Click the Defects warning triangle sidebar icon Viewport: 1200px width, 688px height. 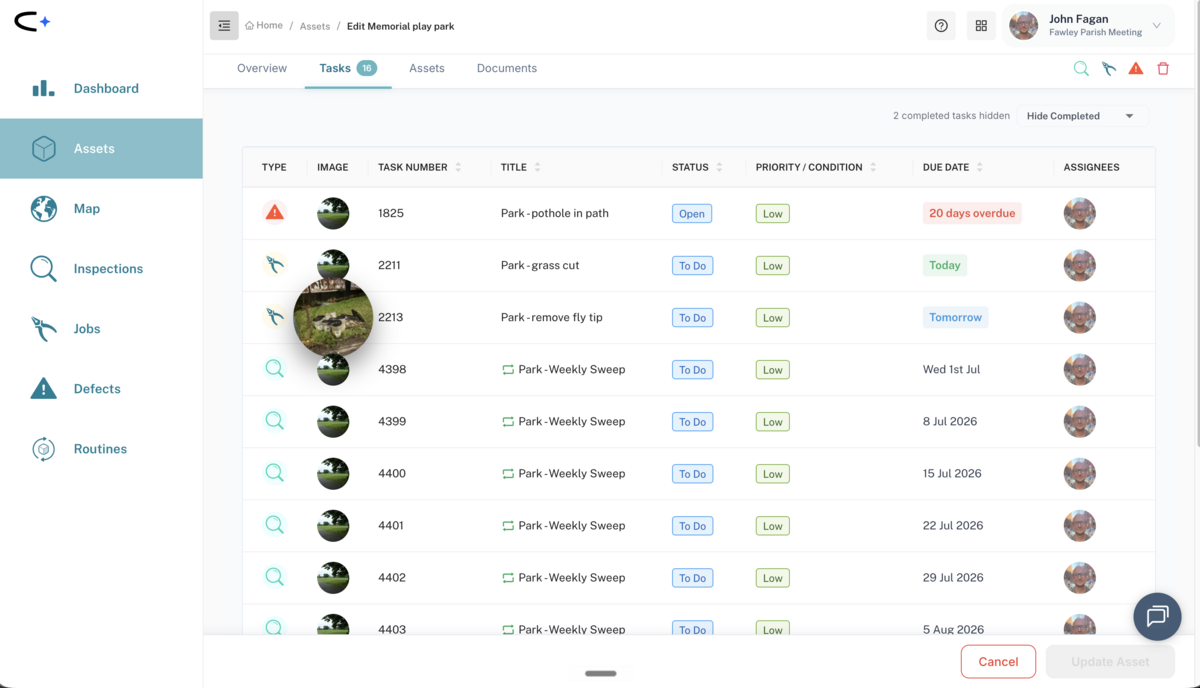point(43,389)
